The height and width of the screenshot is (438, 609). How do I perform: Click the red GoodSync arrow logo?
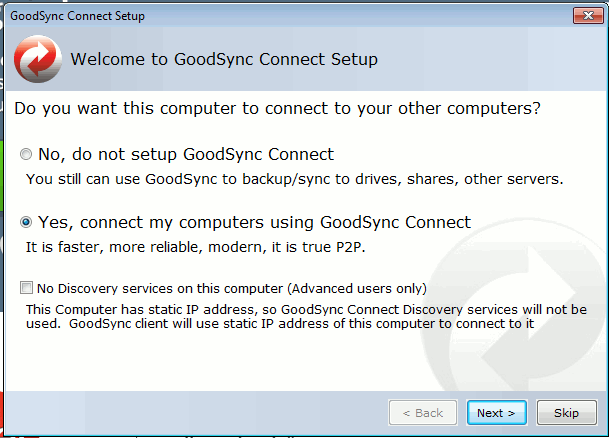click(x=38, y=59)
